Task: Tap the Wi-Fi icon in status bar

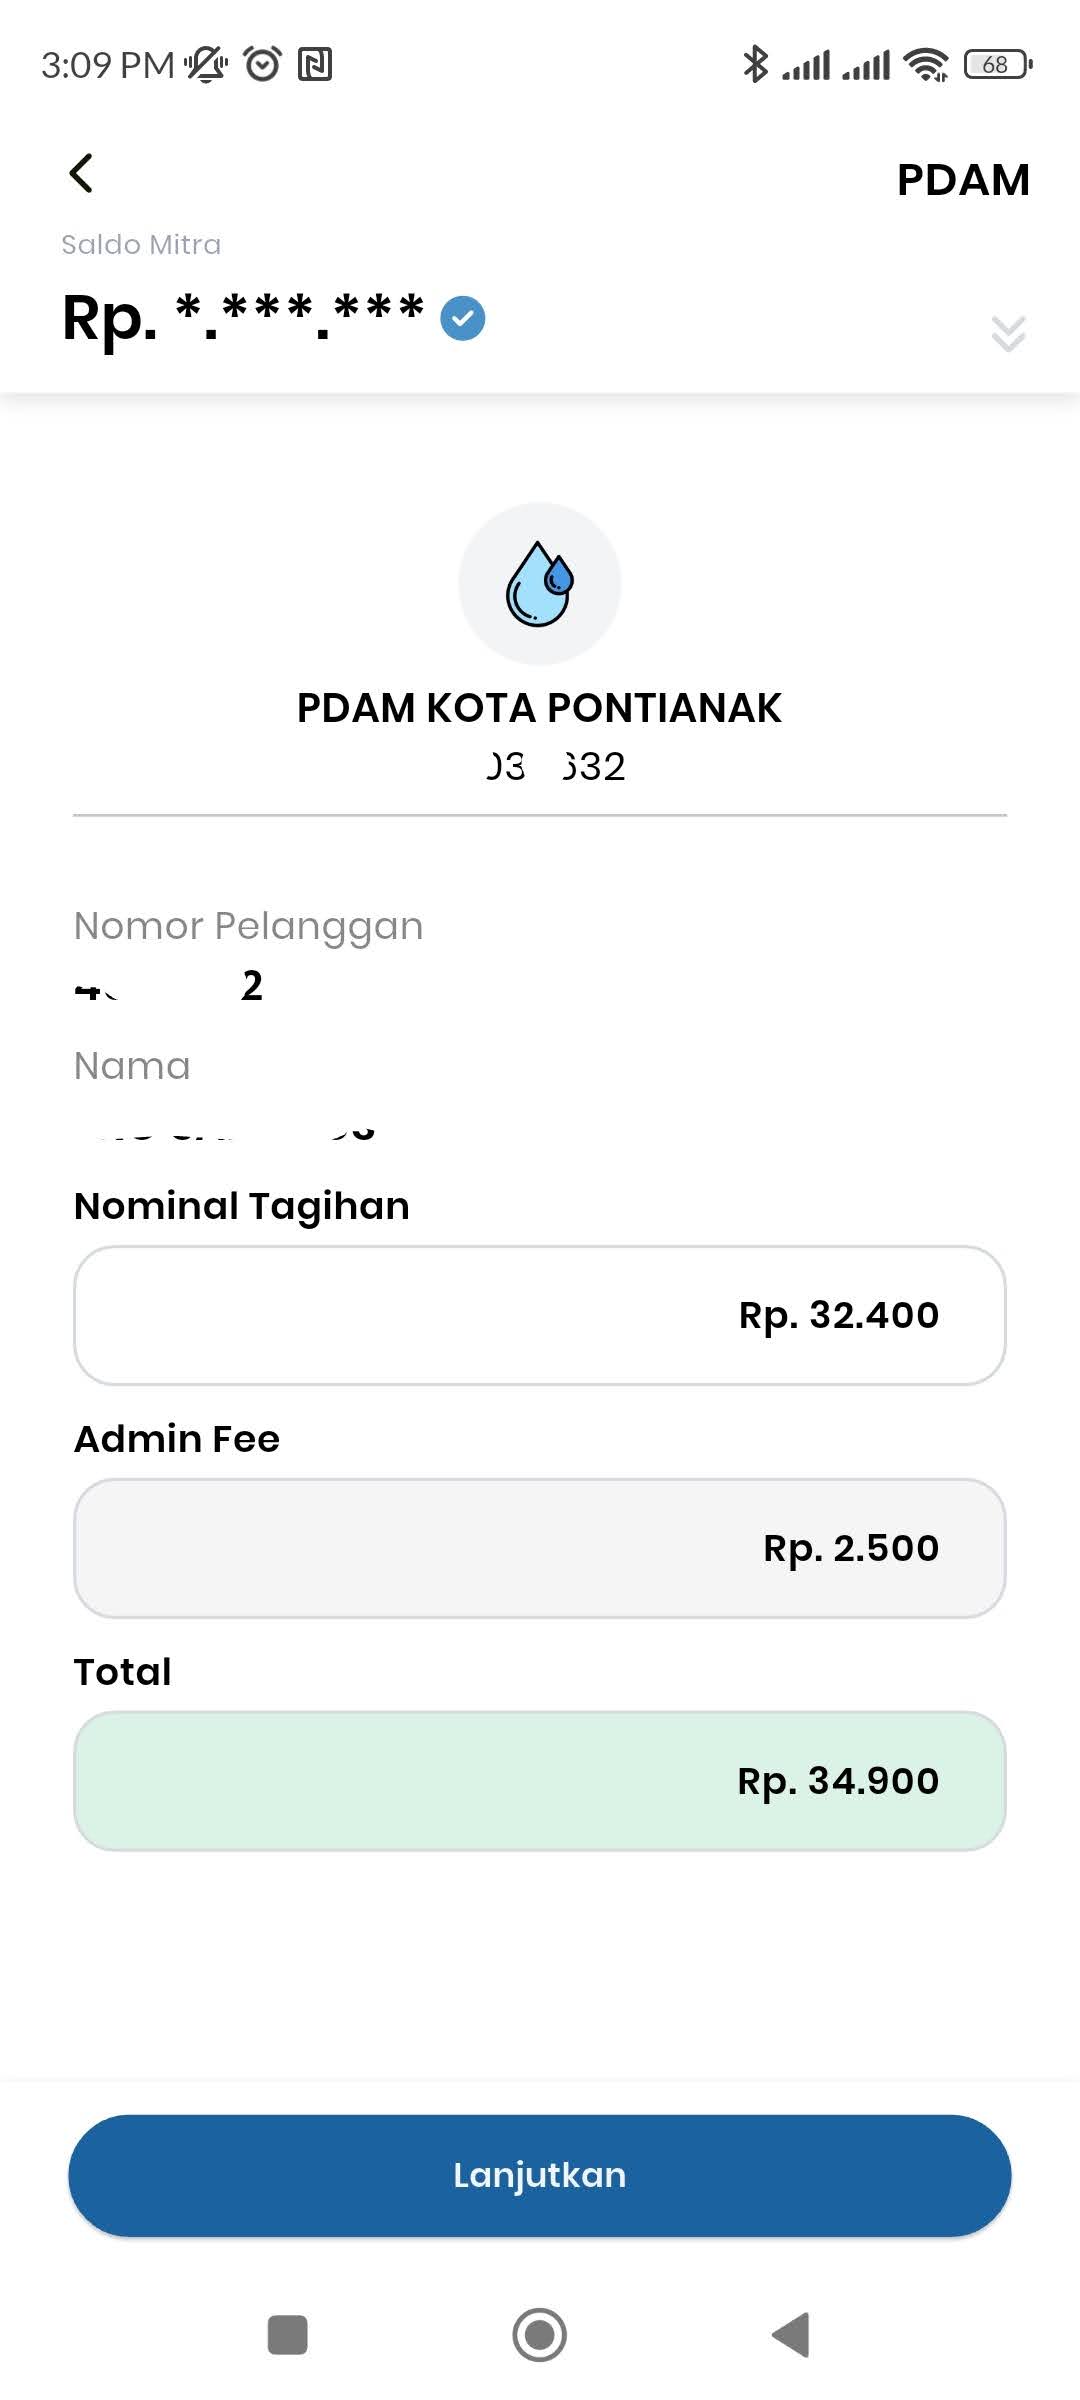Action: tap(926, 65)
